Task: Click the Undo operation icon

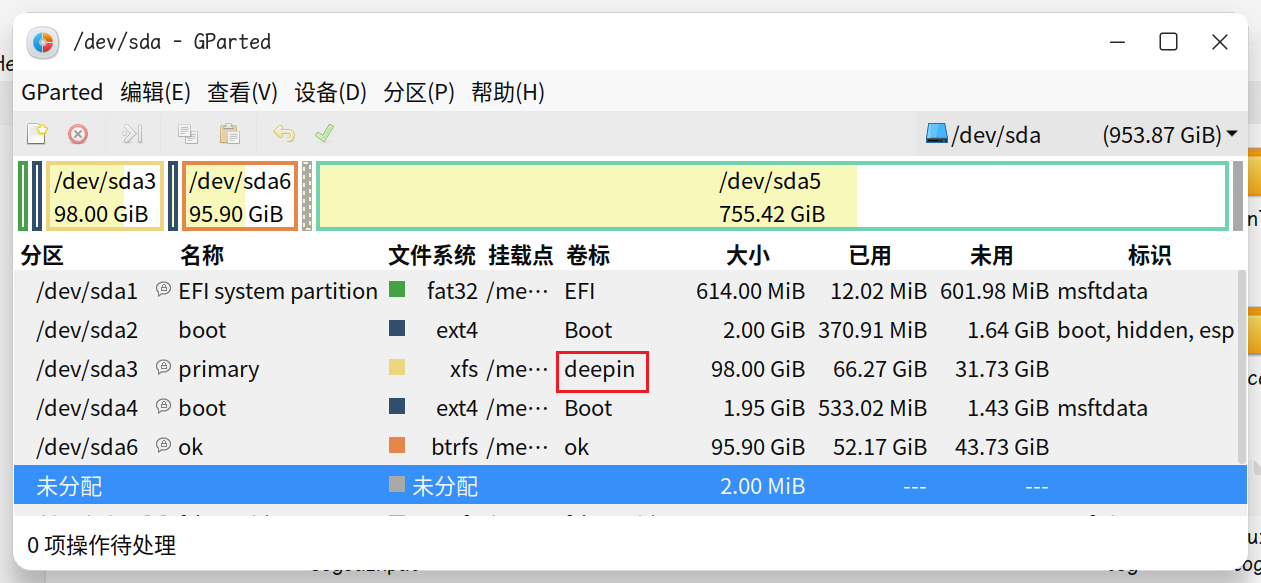Action: pos(284,133)
